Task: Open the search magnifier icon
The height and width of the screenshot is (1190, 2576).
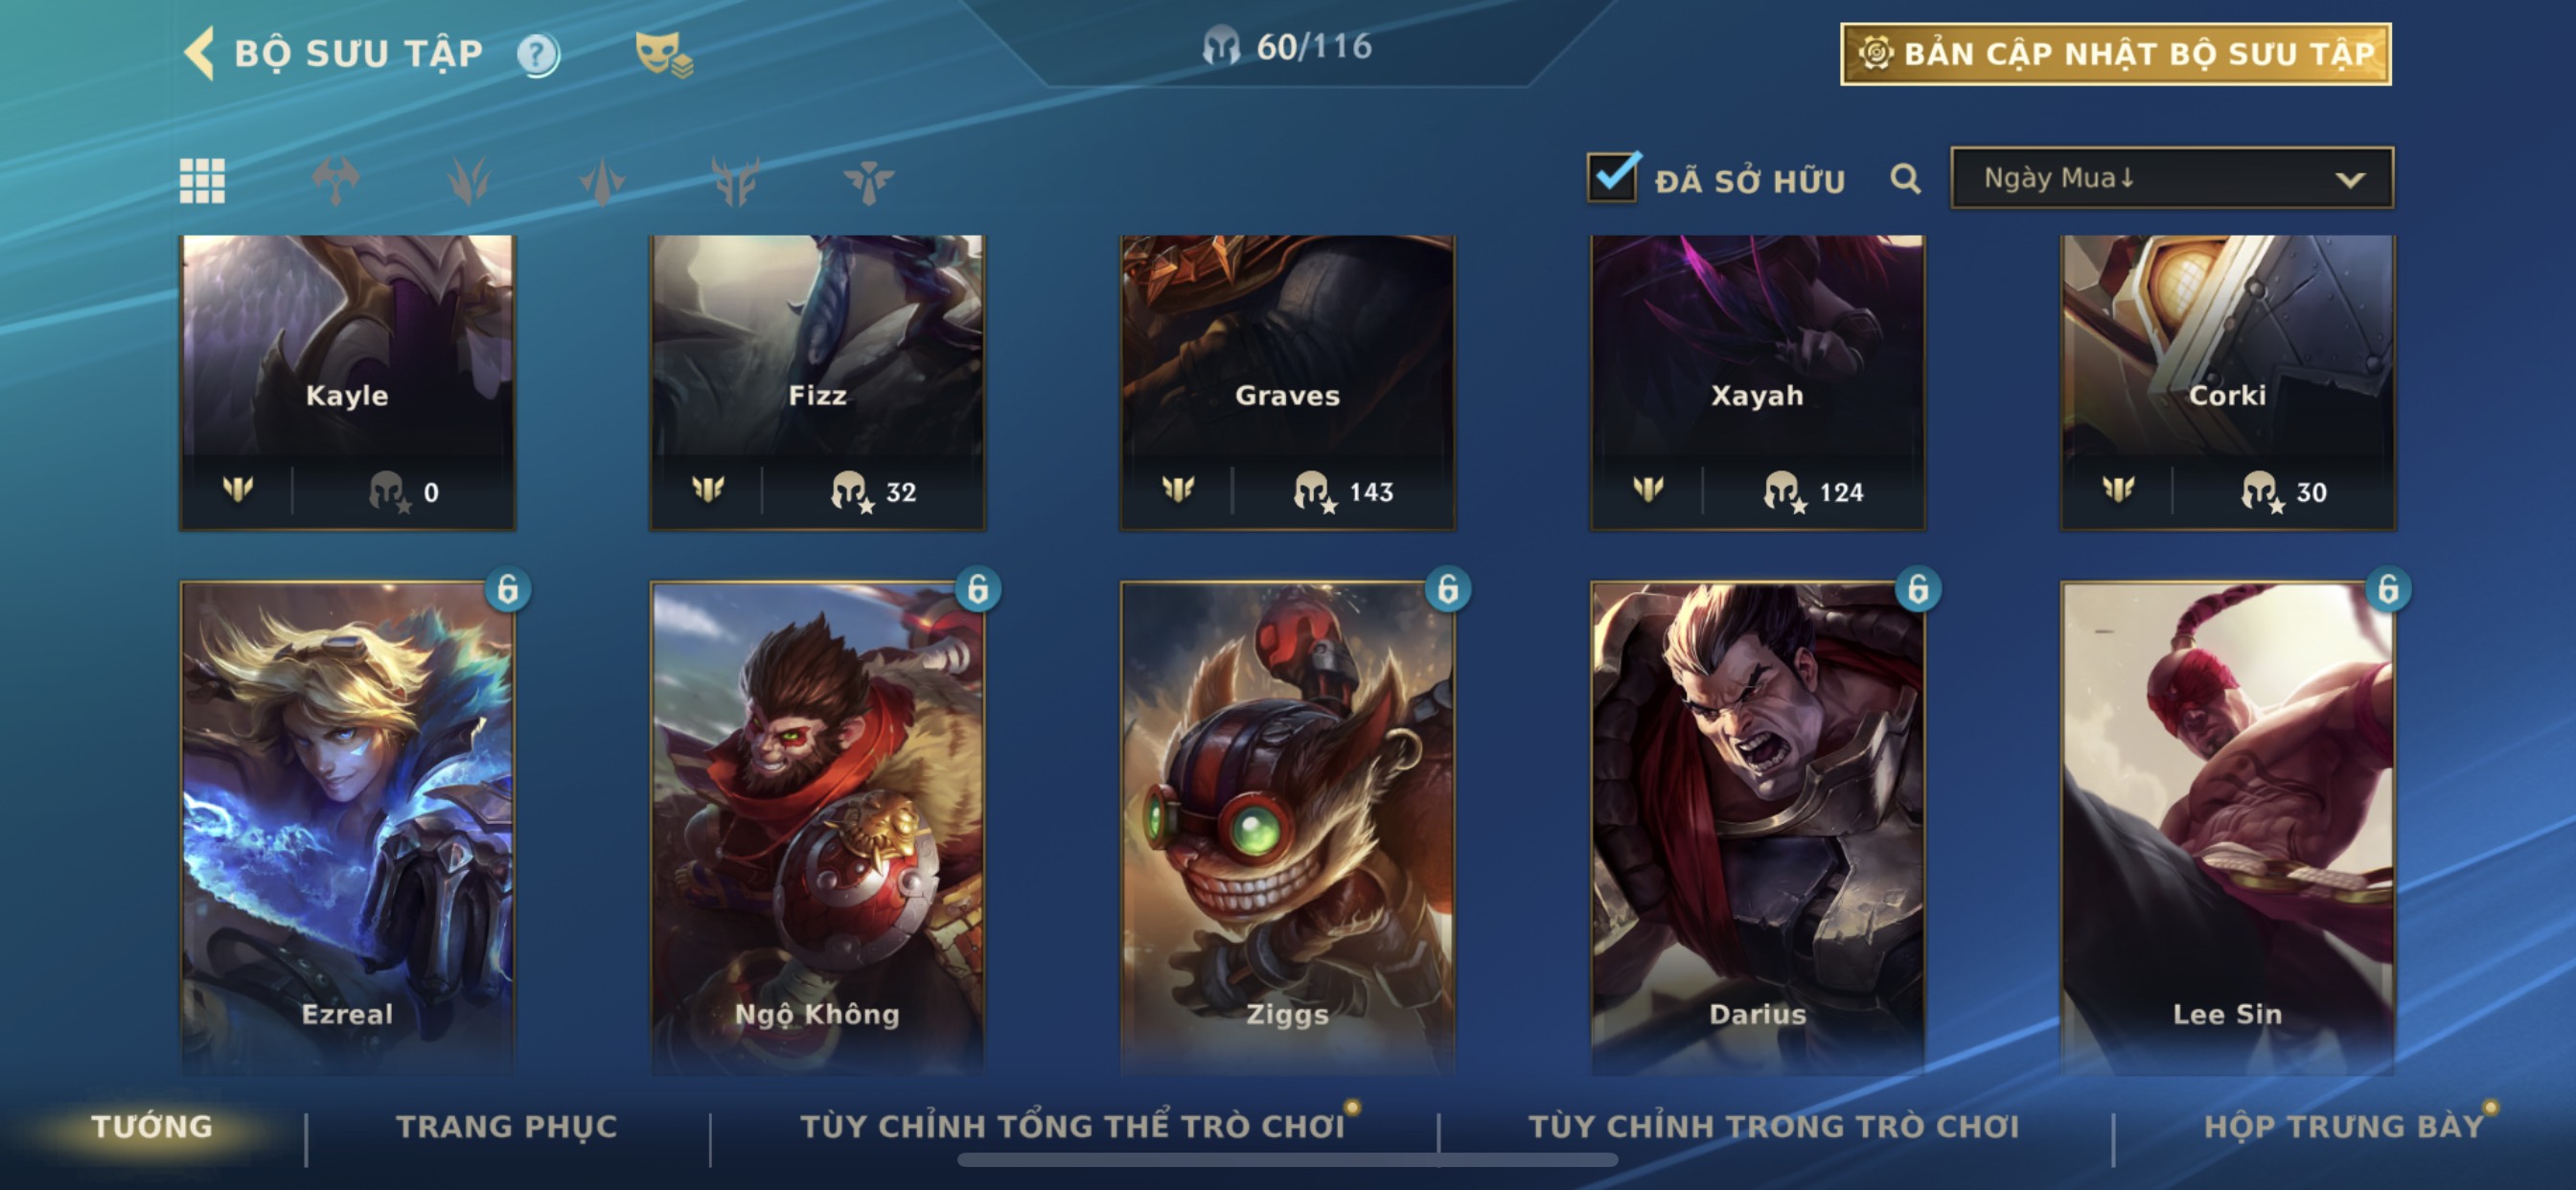Action: click(x=1905, y=179)
